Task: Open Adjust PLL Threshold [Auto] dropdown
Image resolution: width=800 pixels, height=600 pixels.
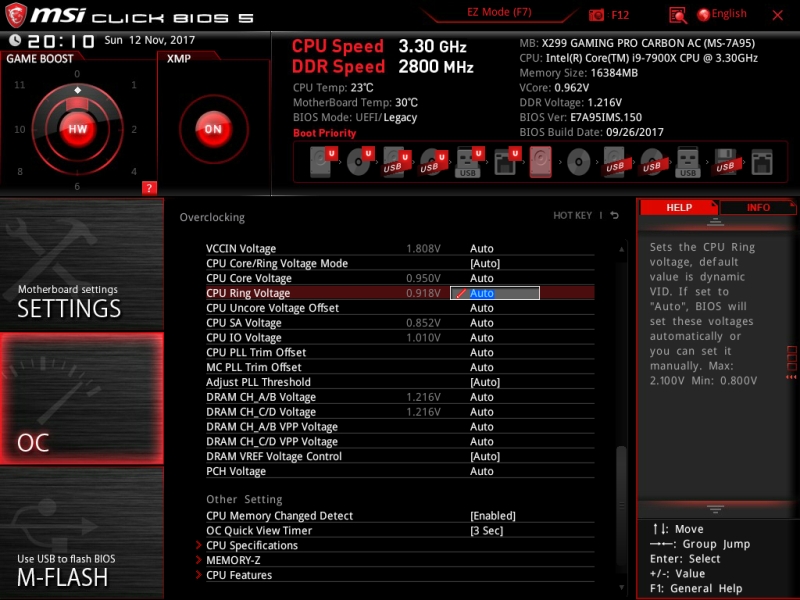Action: [485, 382]
